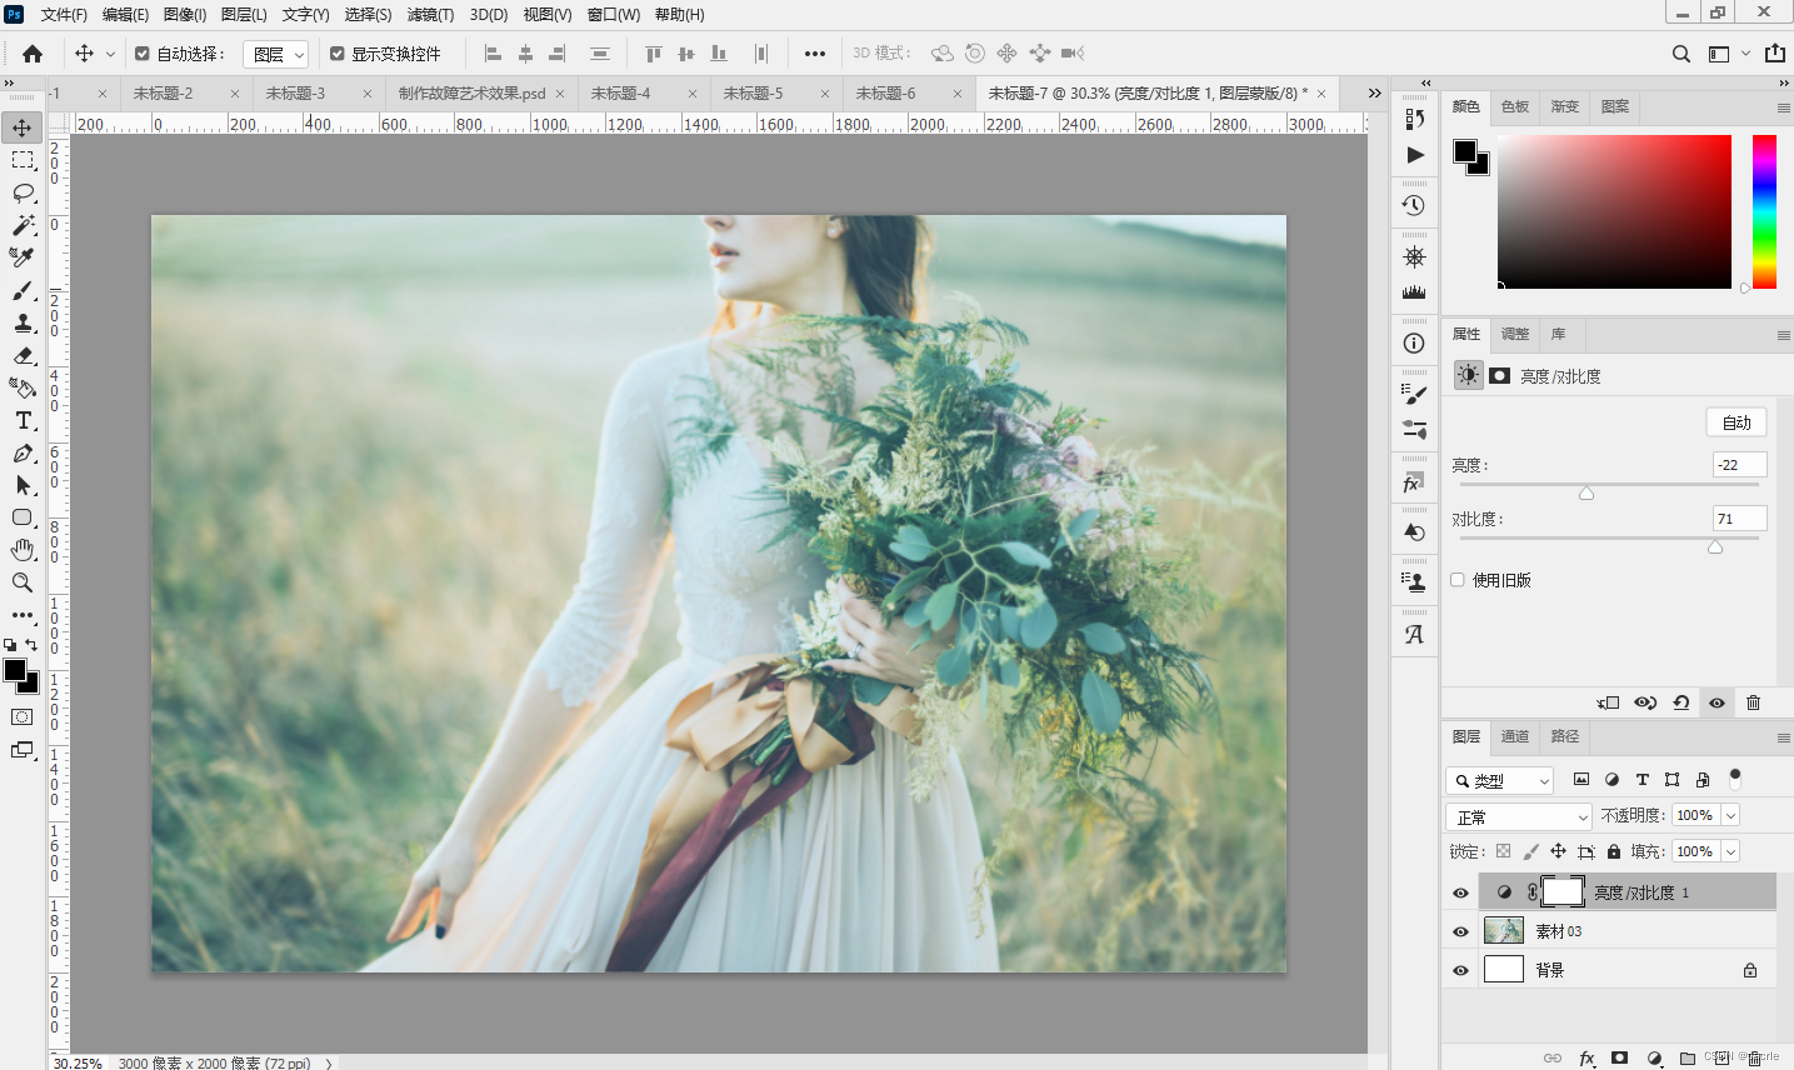The height and width of the screenshot is (1070, 1794).
Task: Select the 素材03 layer thumbnail
Action: tap(1503, 931)
